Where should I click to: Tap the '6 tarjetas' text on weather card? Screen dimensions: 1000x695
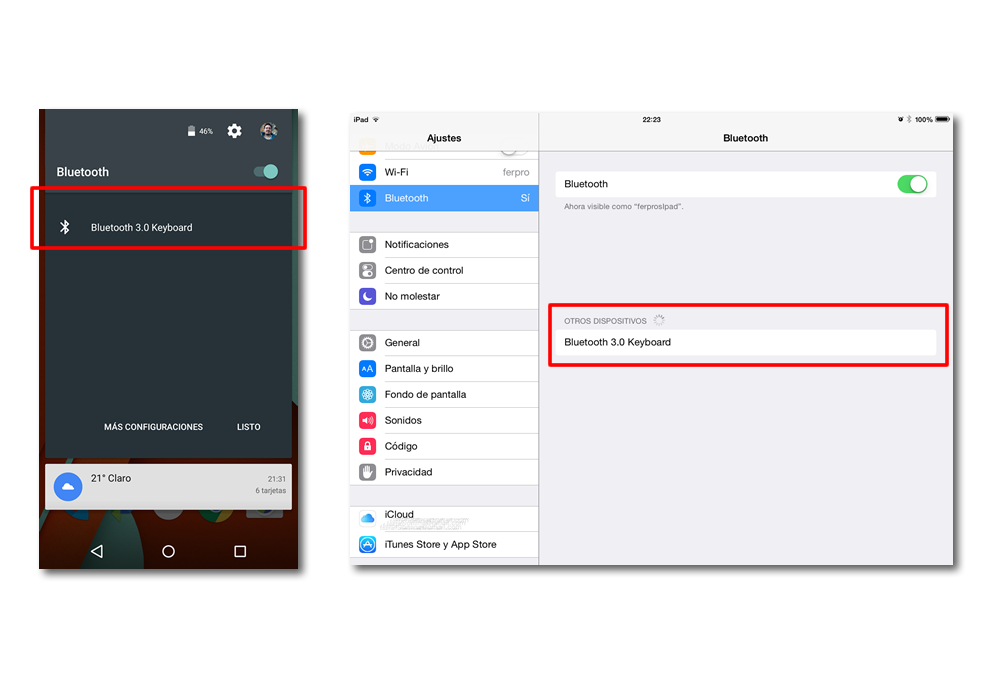270,490
